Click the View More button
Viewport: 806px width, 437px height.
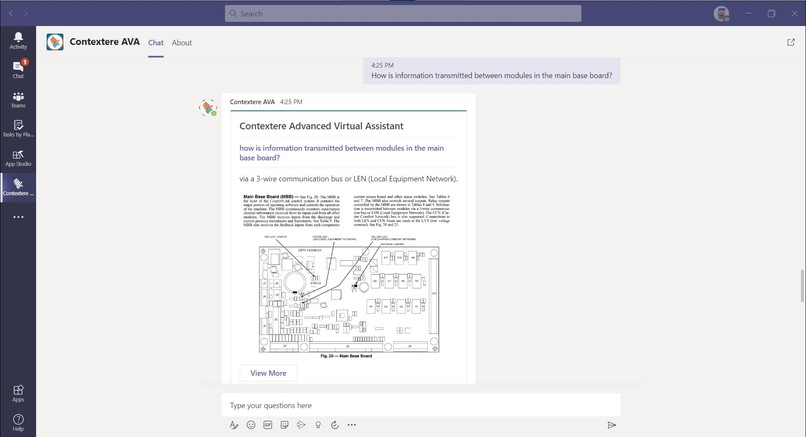tap(268, 373)
